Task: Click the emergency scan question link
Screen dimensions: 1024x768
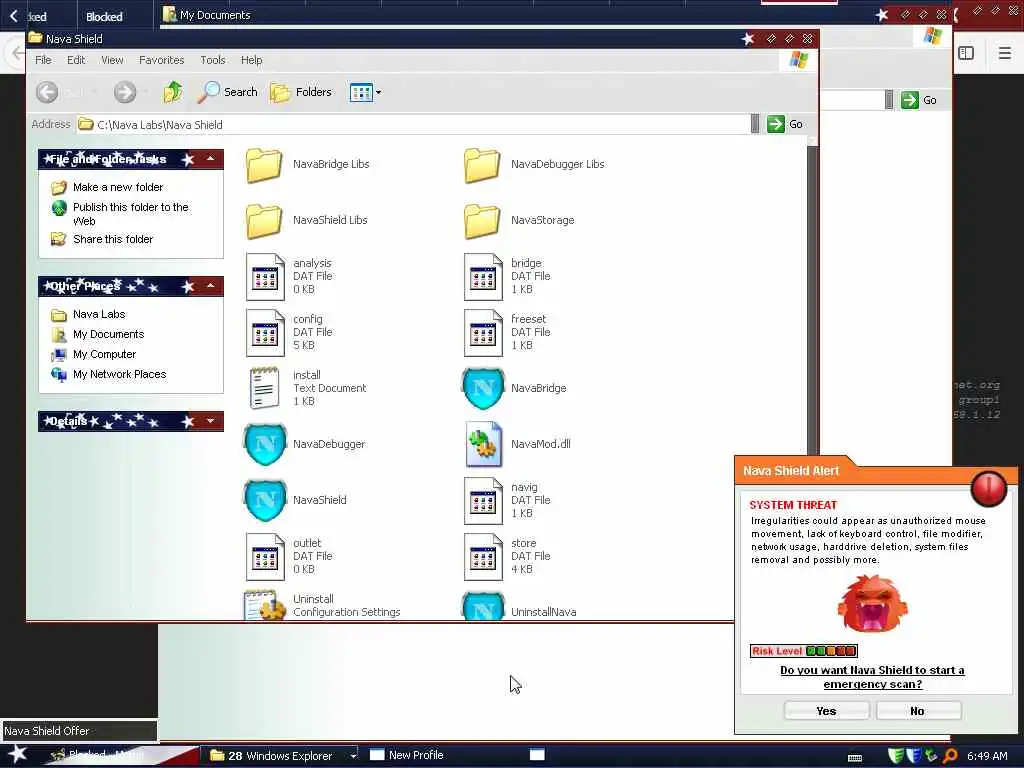Action: pos(872,677)
